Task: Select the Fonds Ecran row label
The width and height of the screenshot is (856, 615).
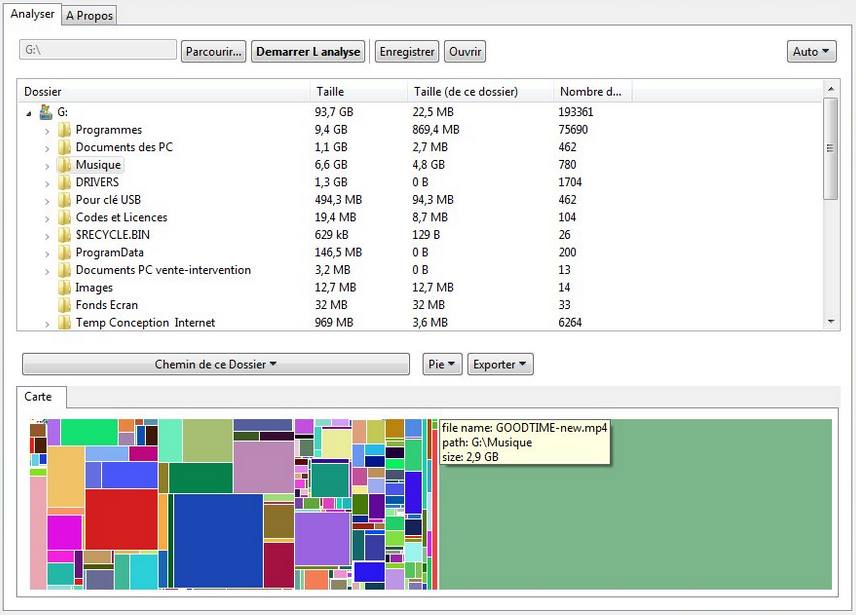Action: click(x=106, y=305)
